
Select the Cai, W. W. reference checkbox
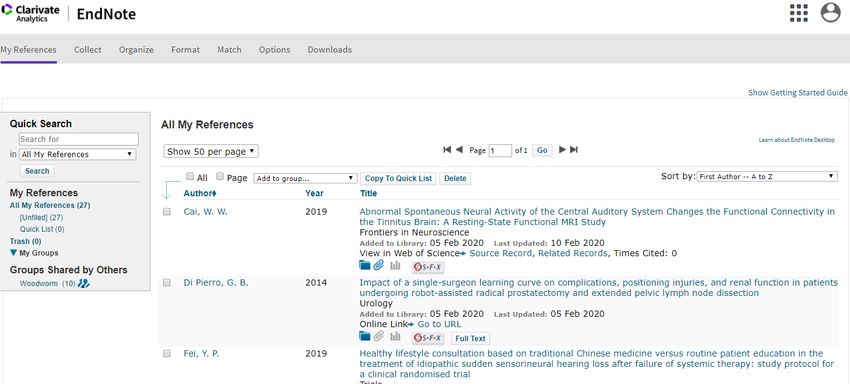click(167, 212)
